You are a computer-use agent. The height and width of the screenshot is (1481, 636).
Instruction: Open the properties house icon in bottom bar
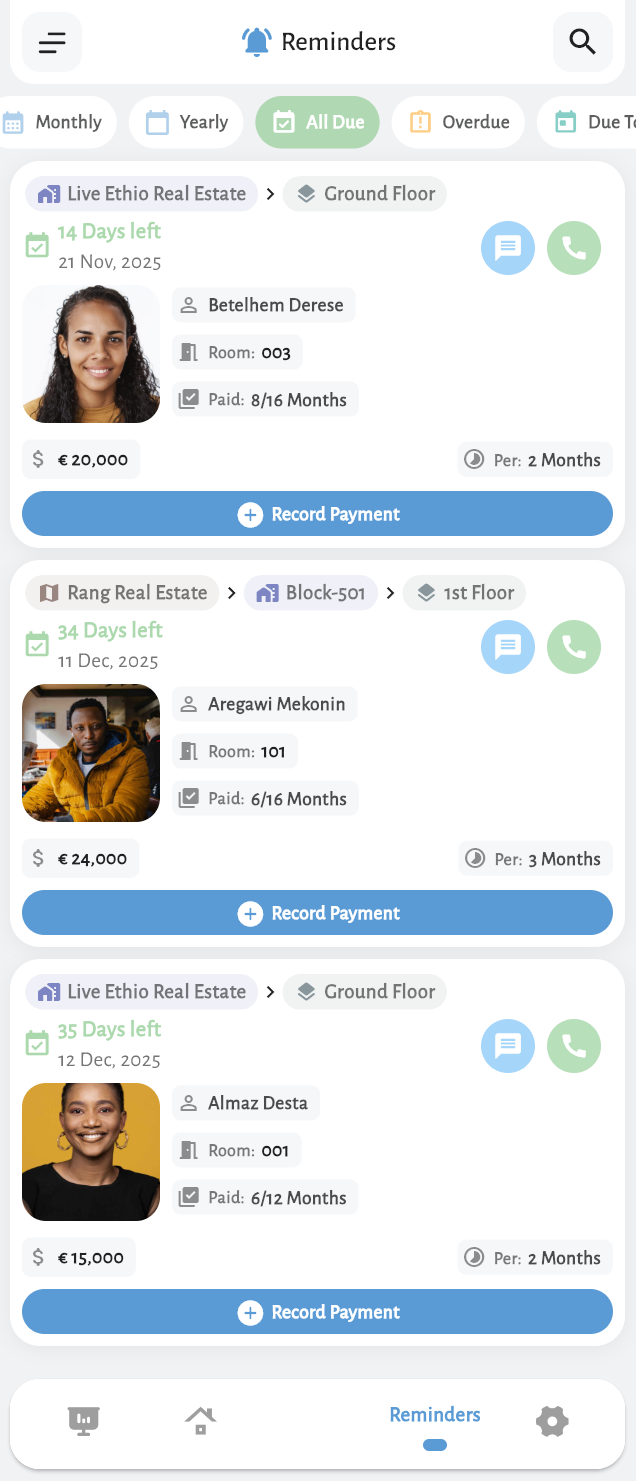200,1419
